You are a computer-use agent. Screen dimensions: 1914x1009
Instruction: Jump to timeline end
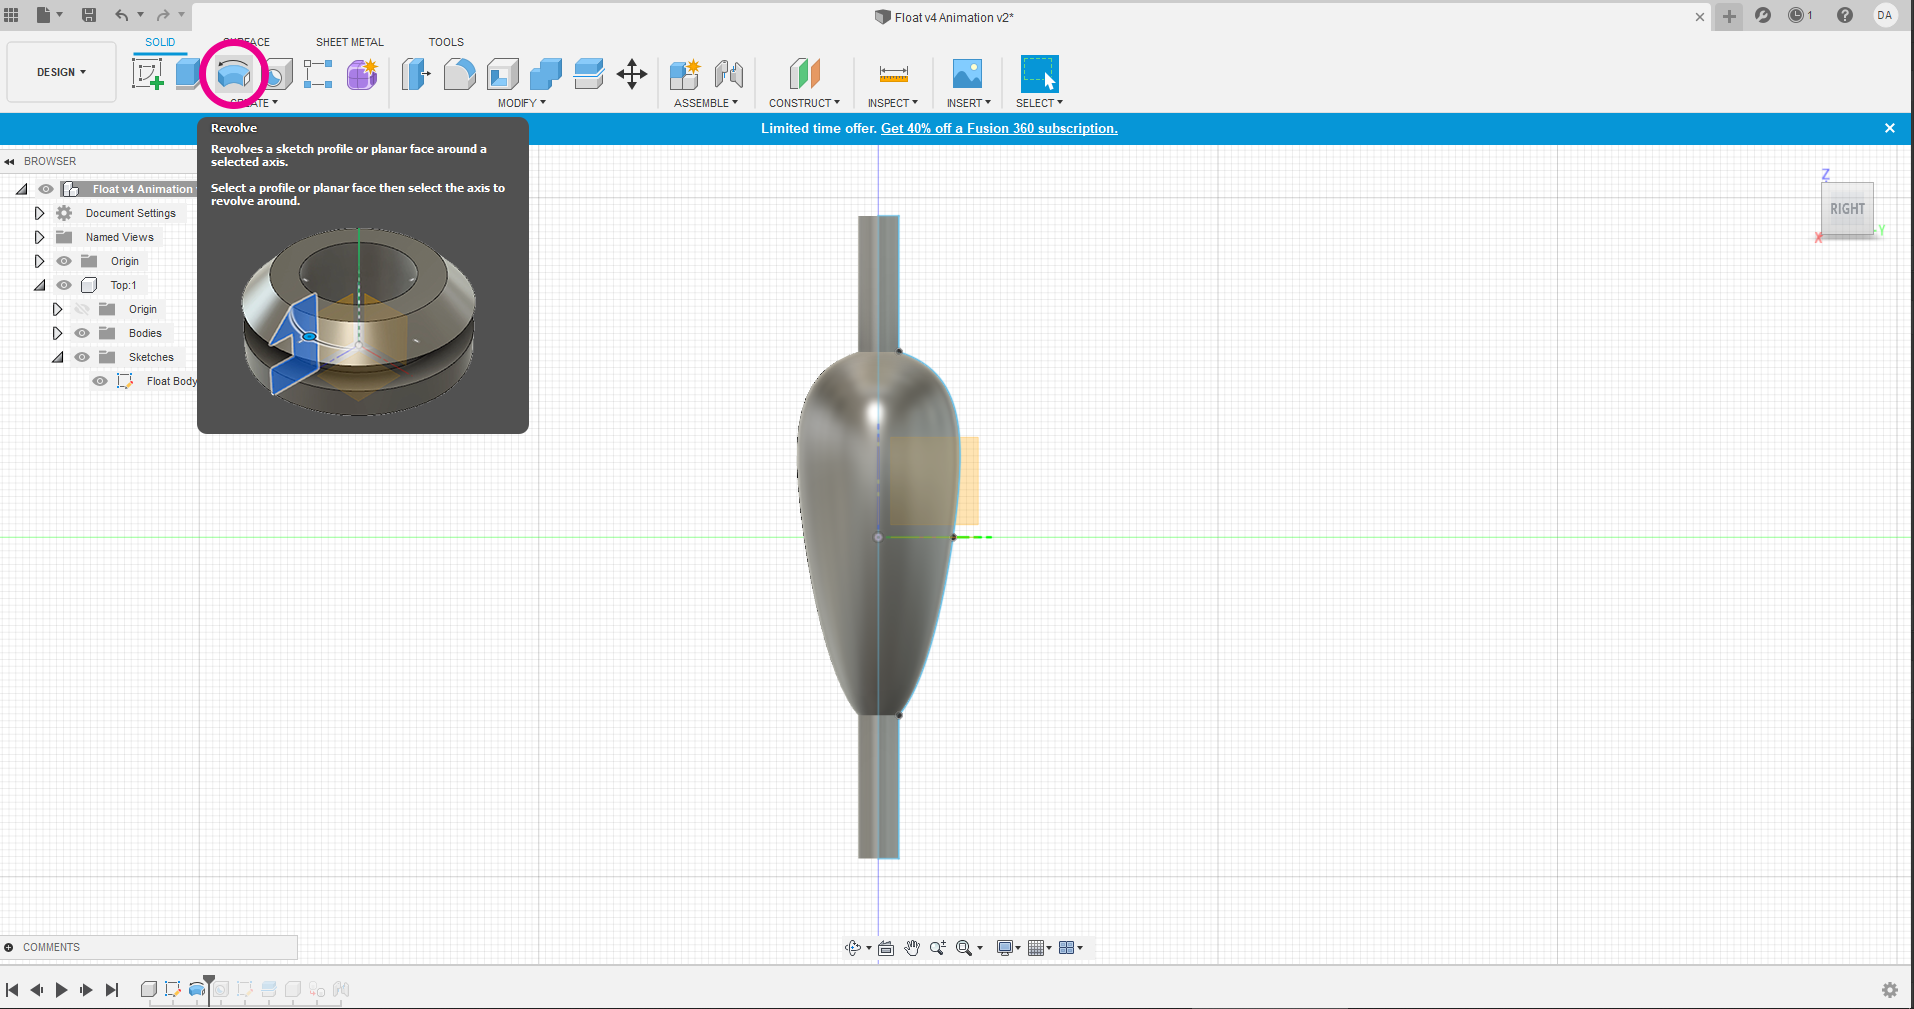[112, 990]
